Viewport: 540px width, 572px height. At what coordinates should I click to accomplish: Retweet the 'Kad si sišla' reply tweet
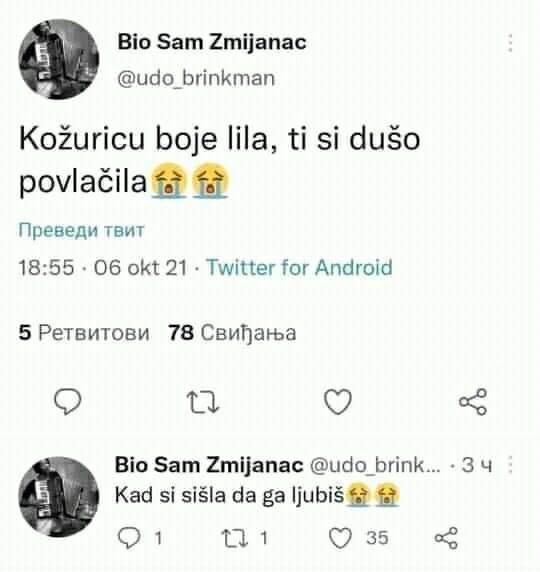click(235, 538)
